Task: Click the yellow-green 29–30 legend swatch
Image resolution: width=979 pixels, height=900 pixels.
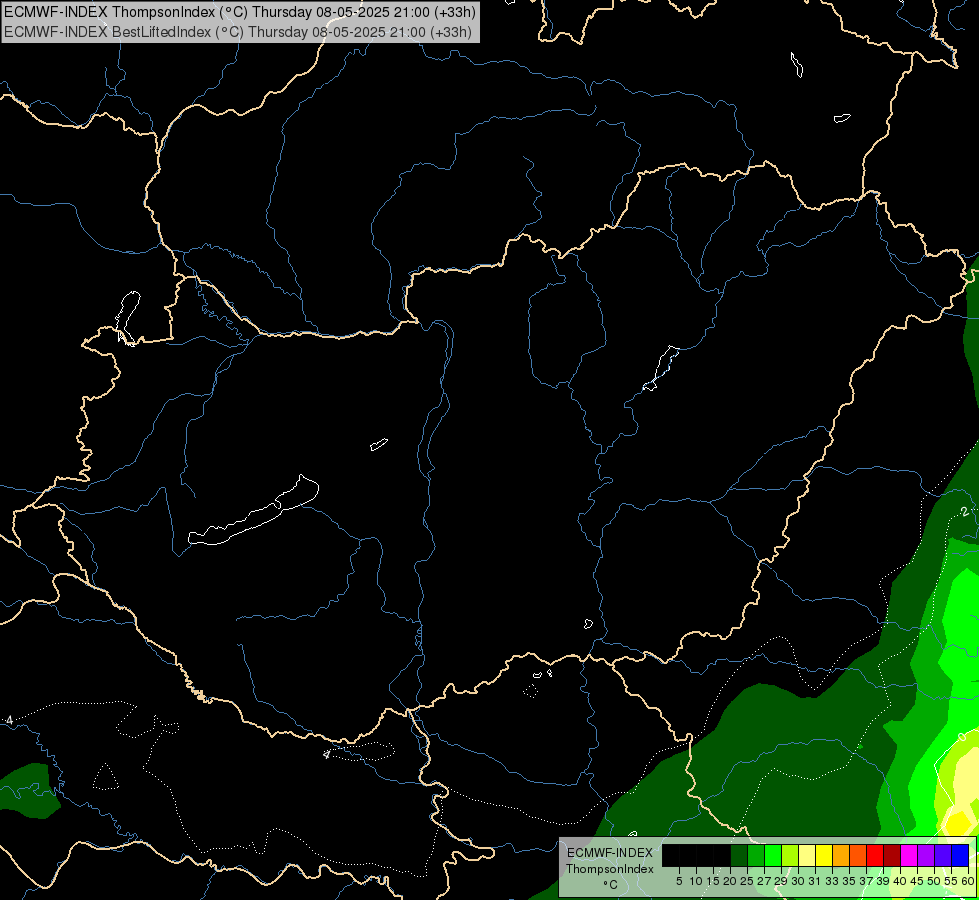Action: coord(790,856)
